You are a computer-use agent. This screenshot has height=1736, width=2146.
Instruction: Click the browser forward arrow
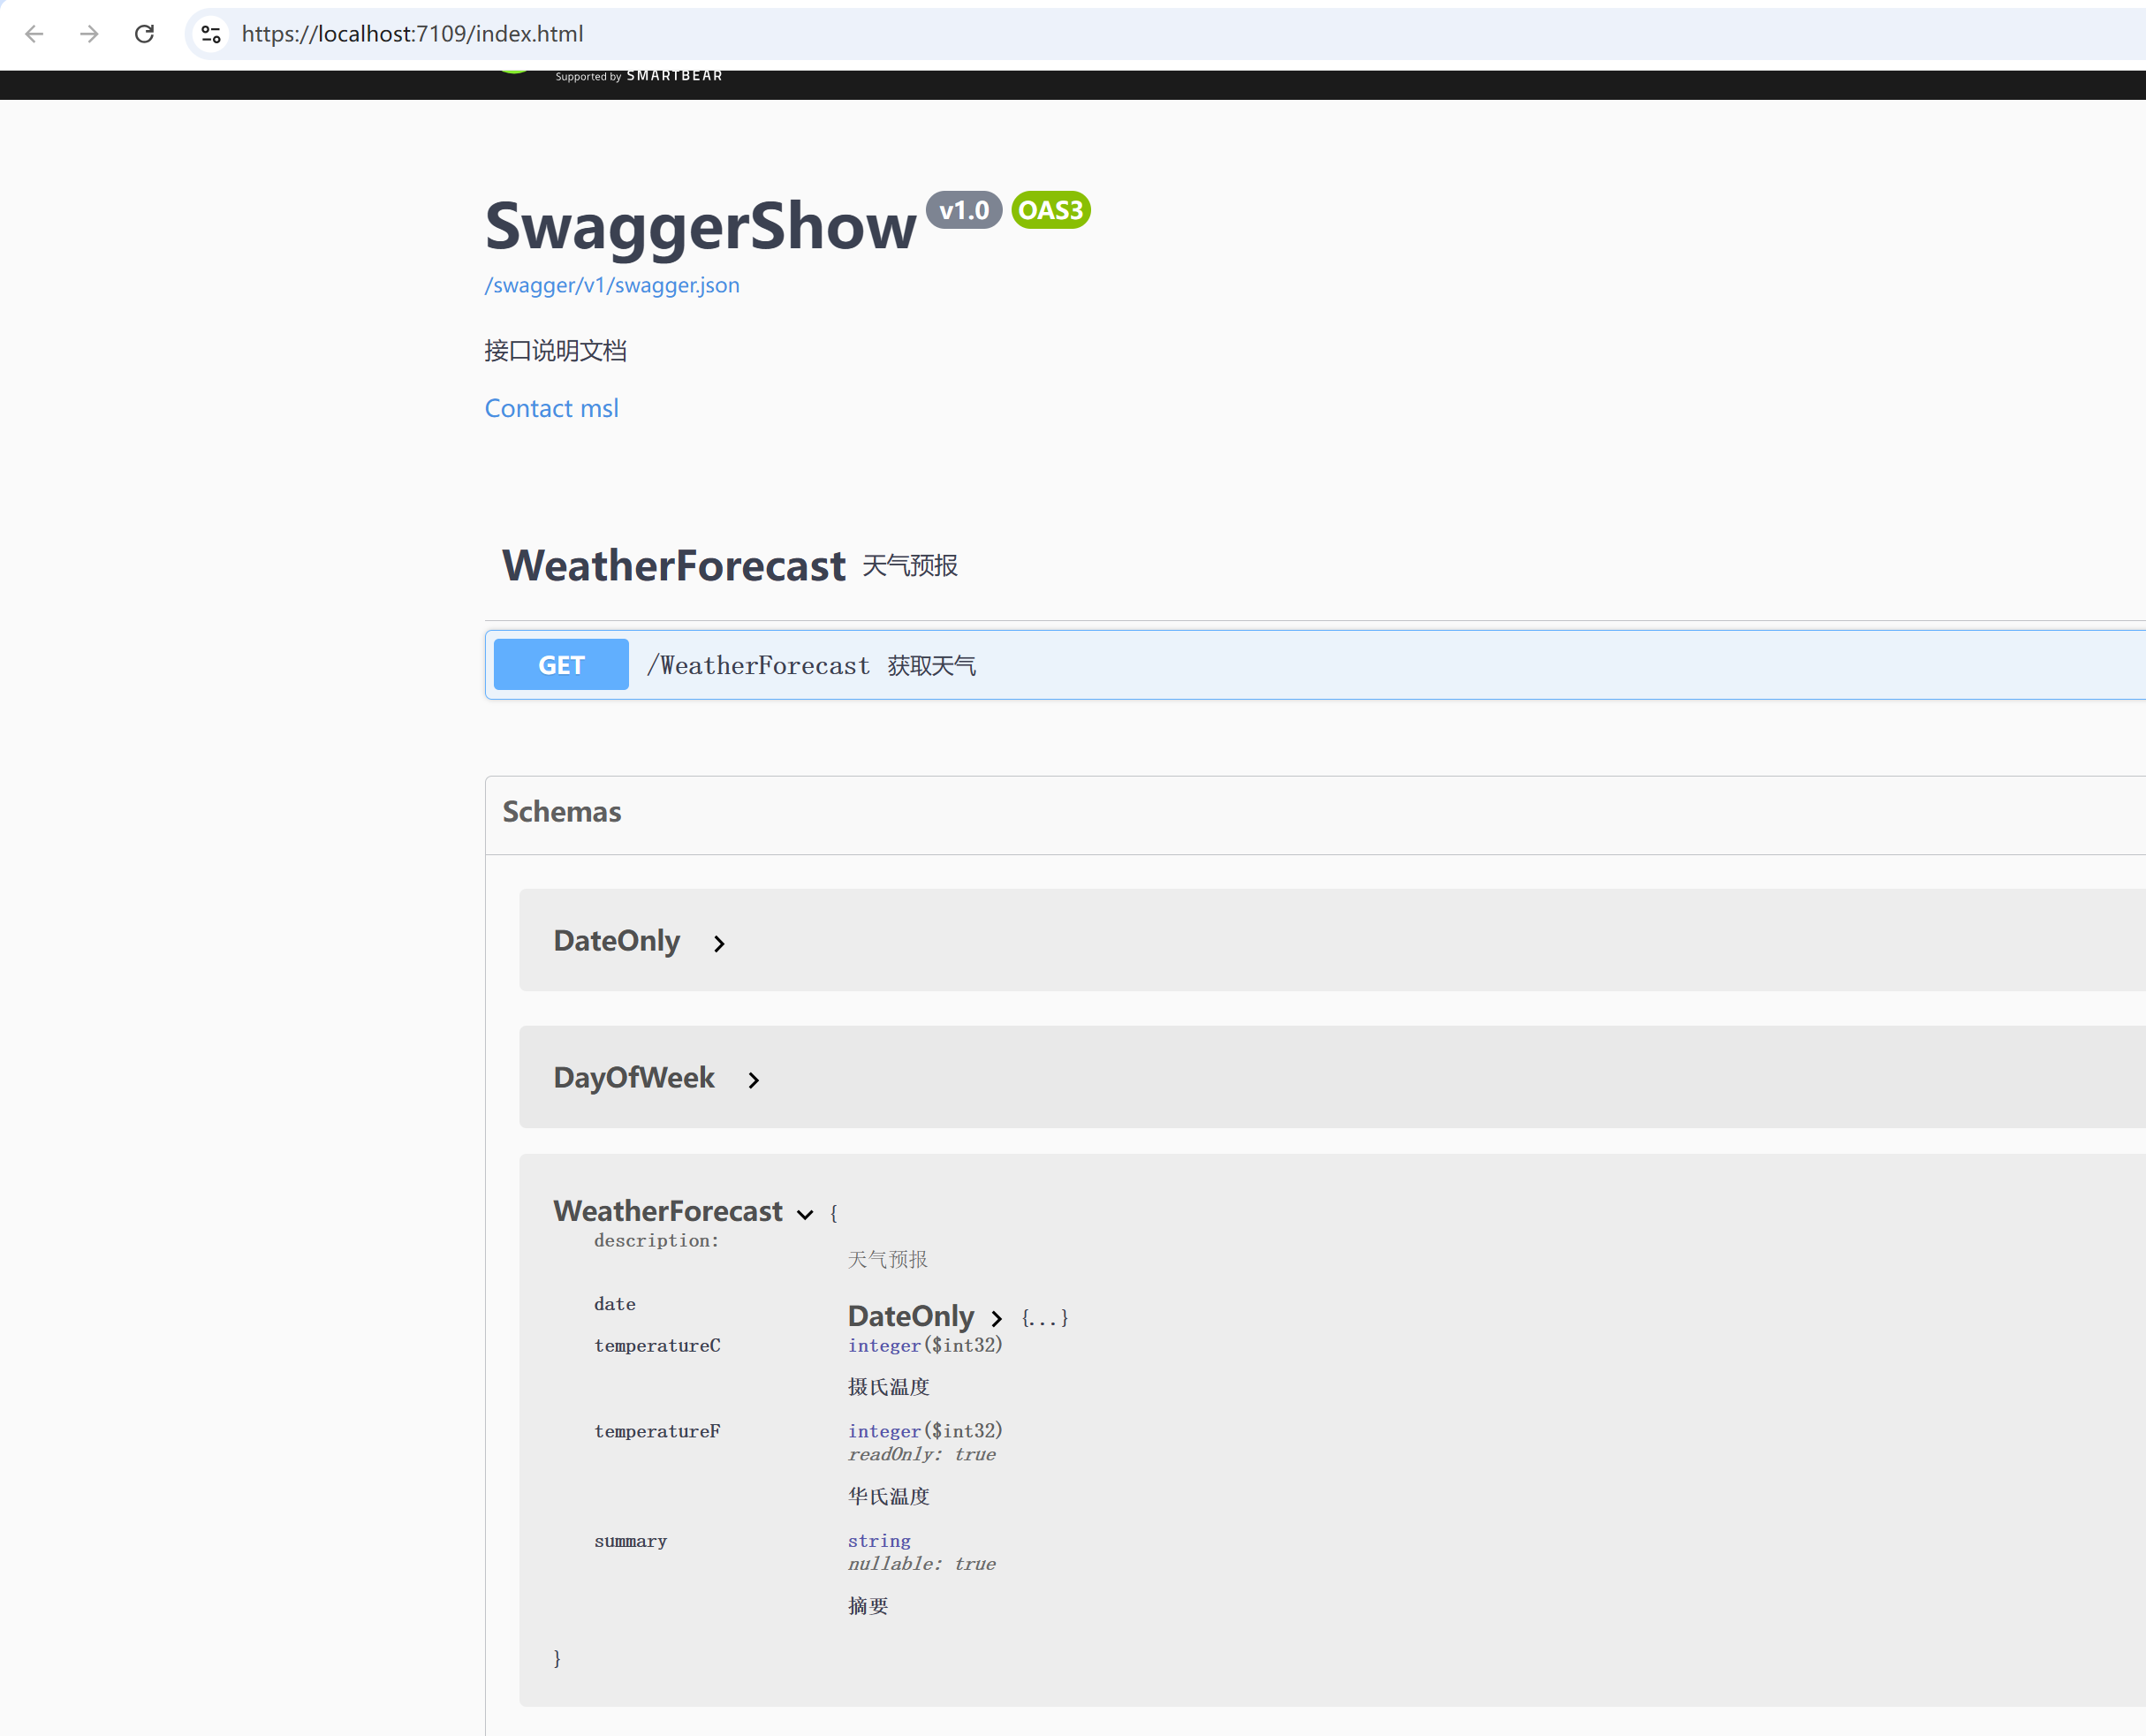tap(89, 34)
